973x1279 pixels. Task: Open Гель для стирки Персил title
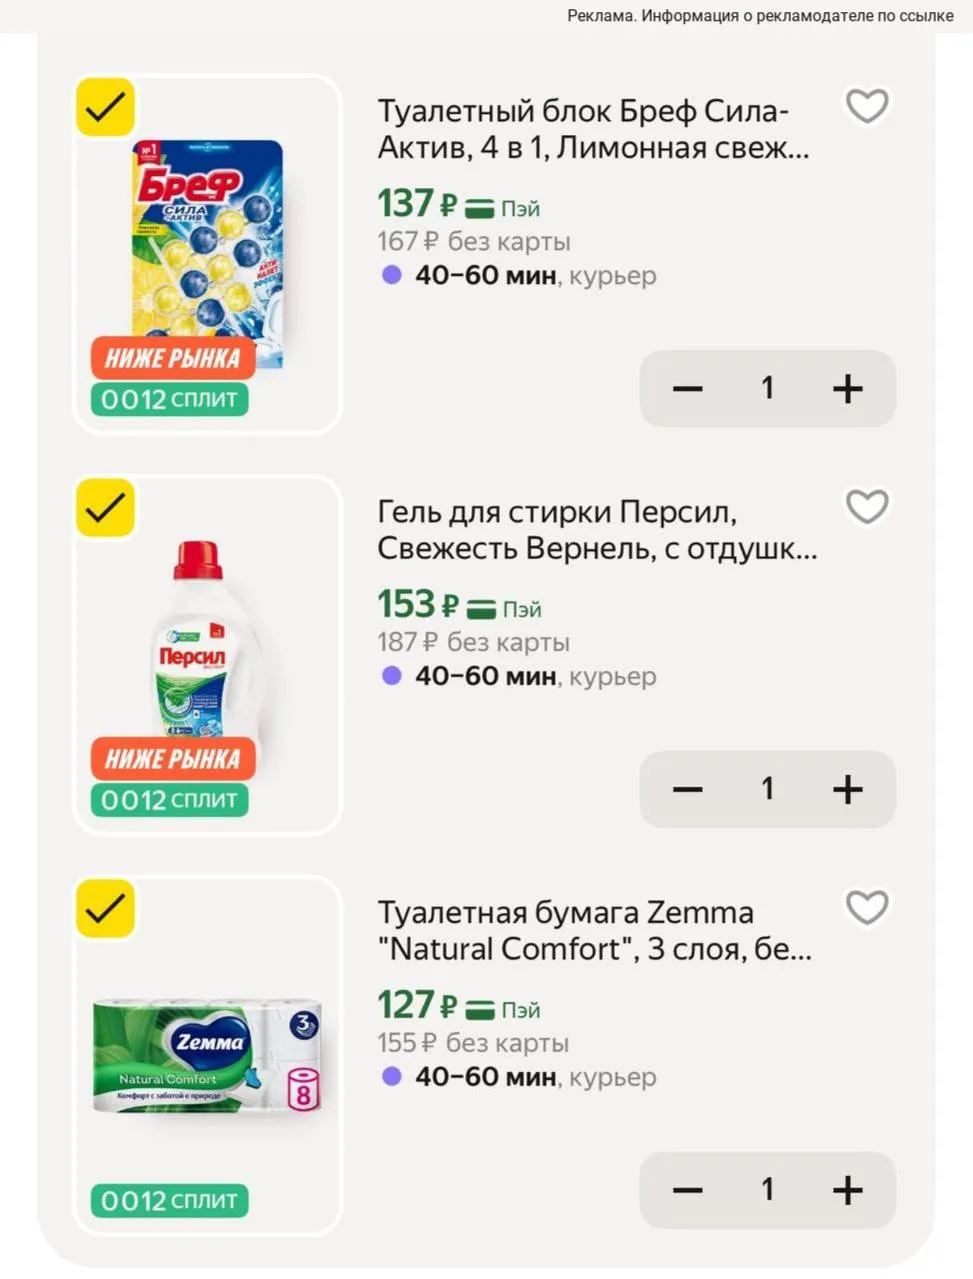point(597,530)
